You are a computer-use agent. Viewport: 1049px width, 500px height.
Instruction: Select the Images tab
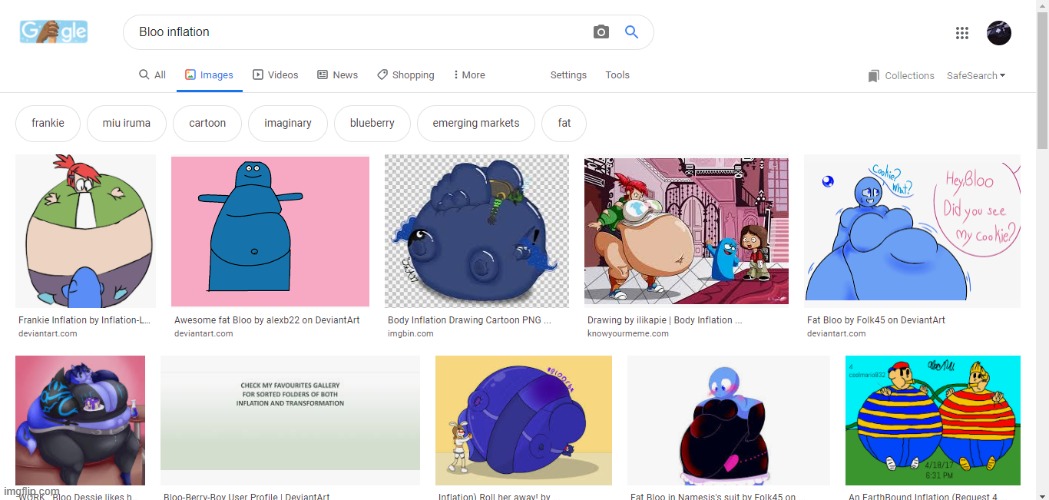[x=209, y=75]
